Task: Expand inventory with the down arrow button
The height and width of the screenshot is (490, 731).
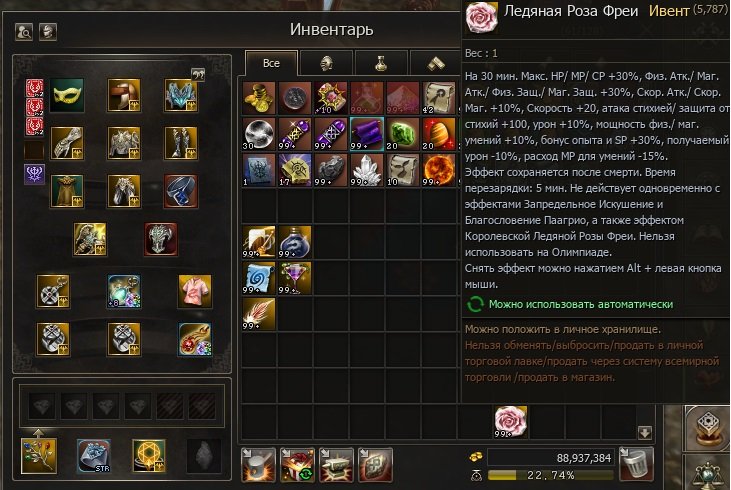Action: pyautogui.click(x=645, y=433)
